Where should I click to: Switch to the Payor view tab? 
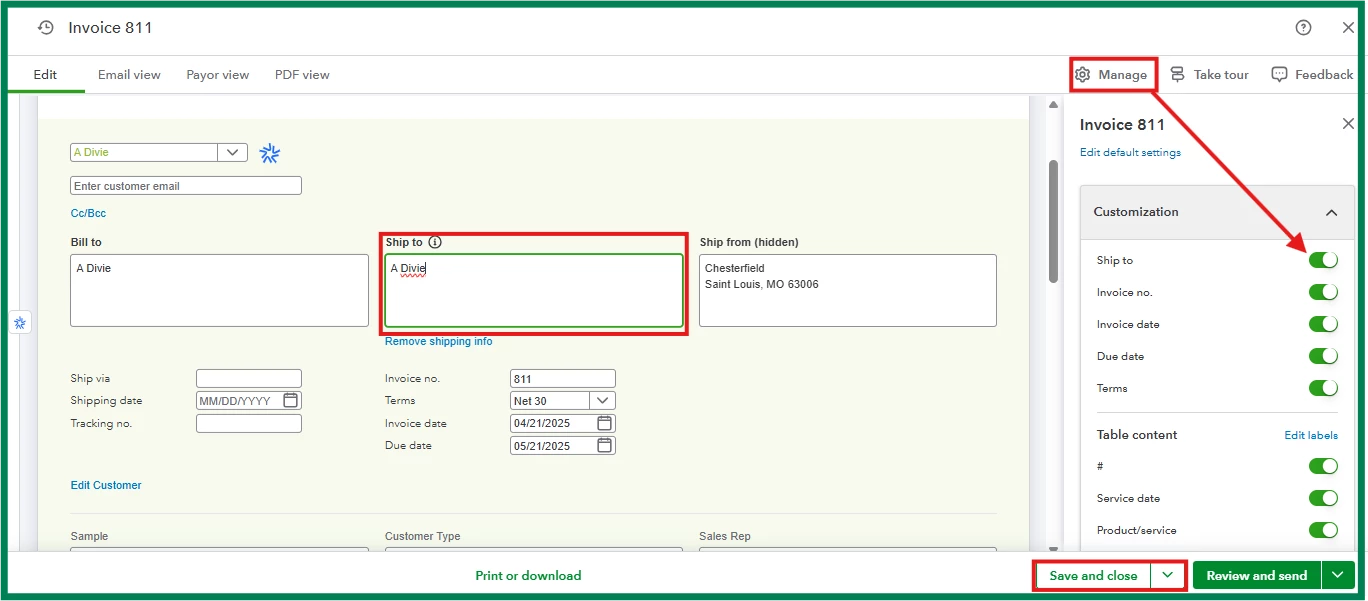218,75
